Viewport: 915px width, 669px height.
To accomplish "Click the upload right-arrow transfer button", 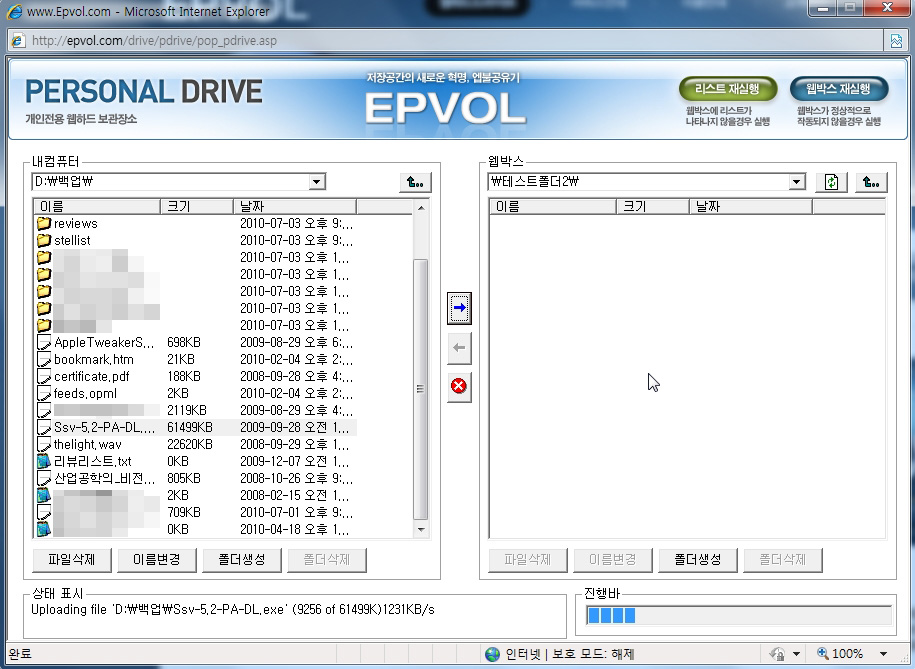I will point(459,308).
